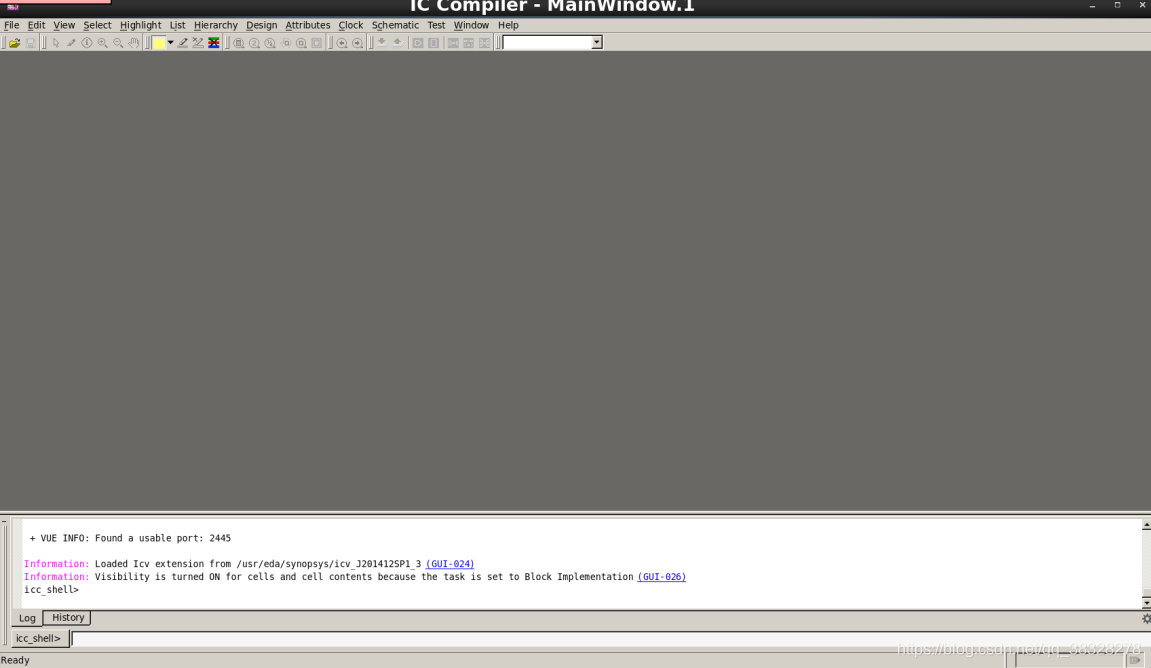This screenshot has width=1151, height=668.
Task: Click the logic gate schematic icon
Action: (418, 43)
